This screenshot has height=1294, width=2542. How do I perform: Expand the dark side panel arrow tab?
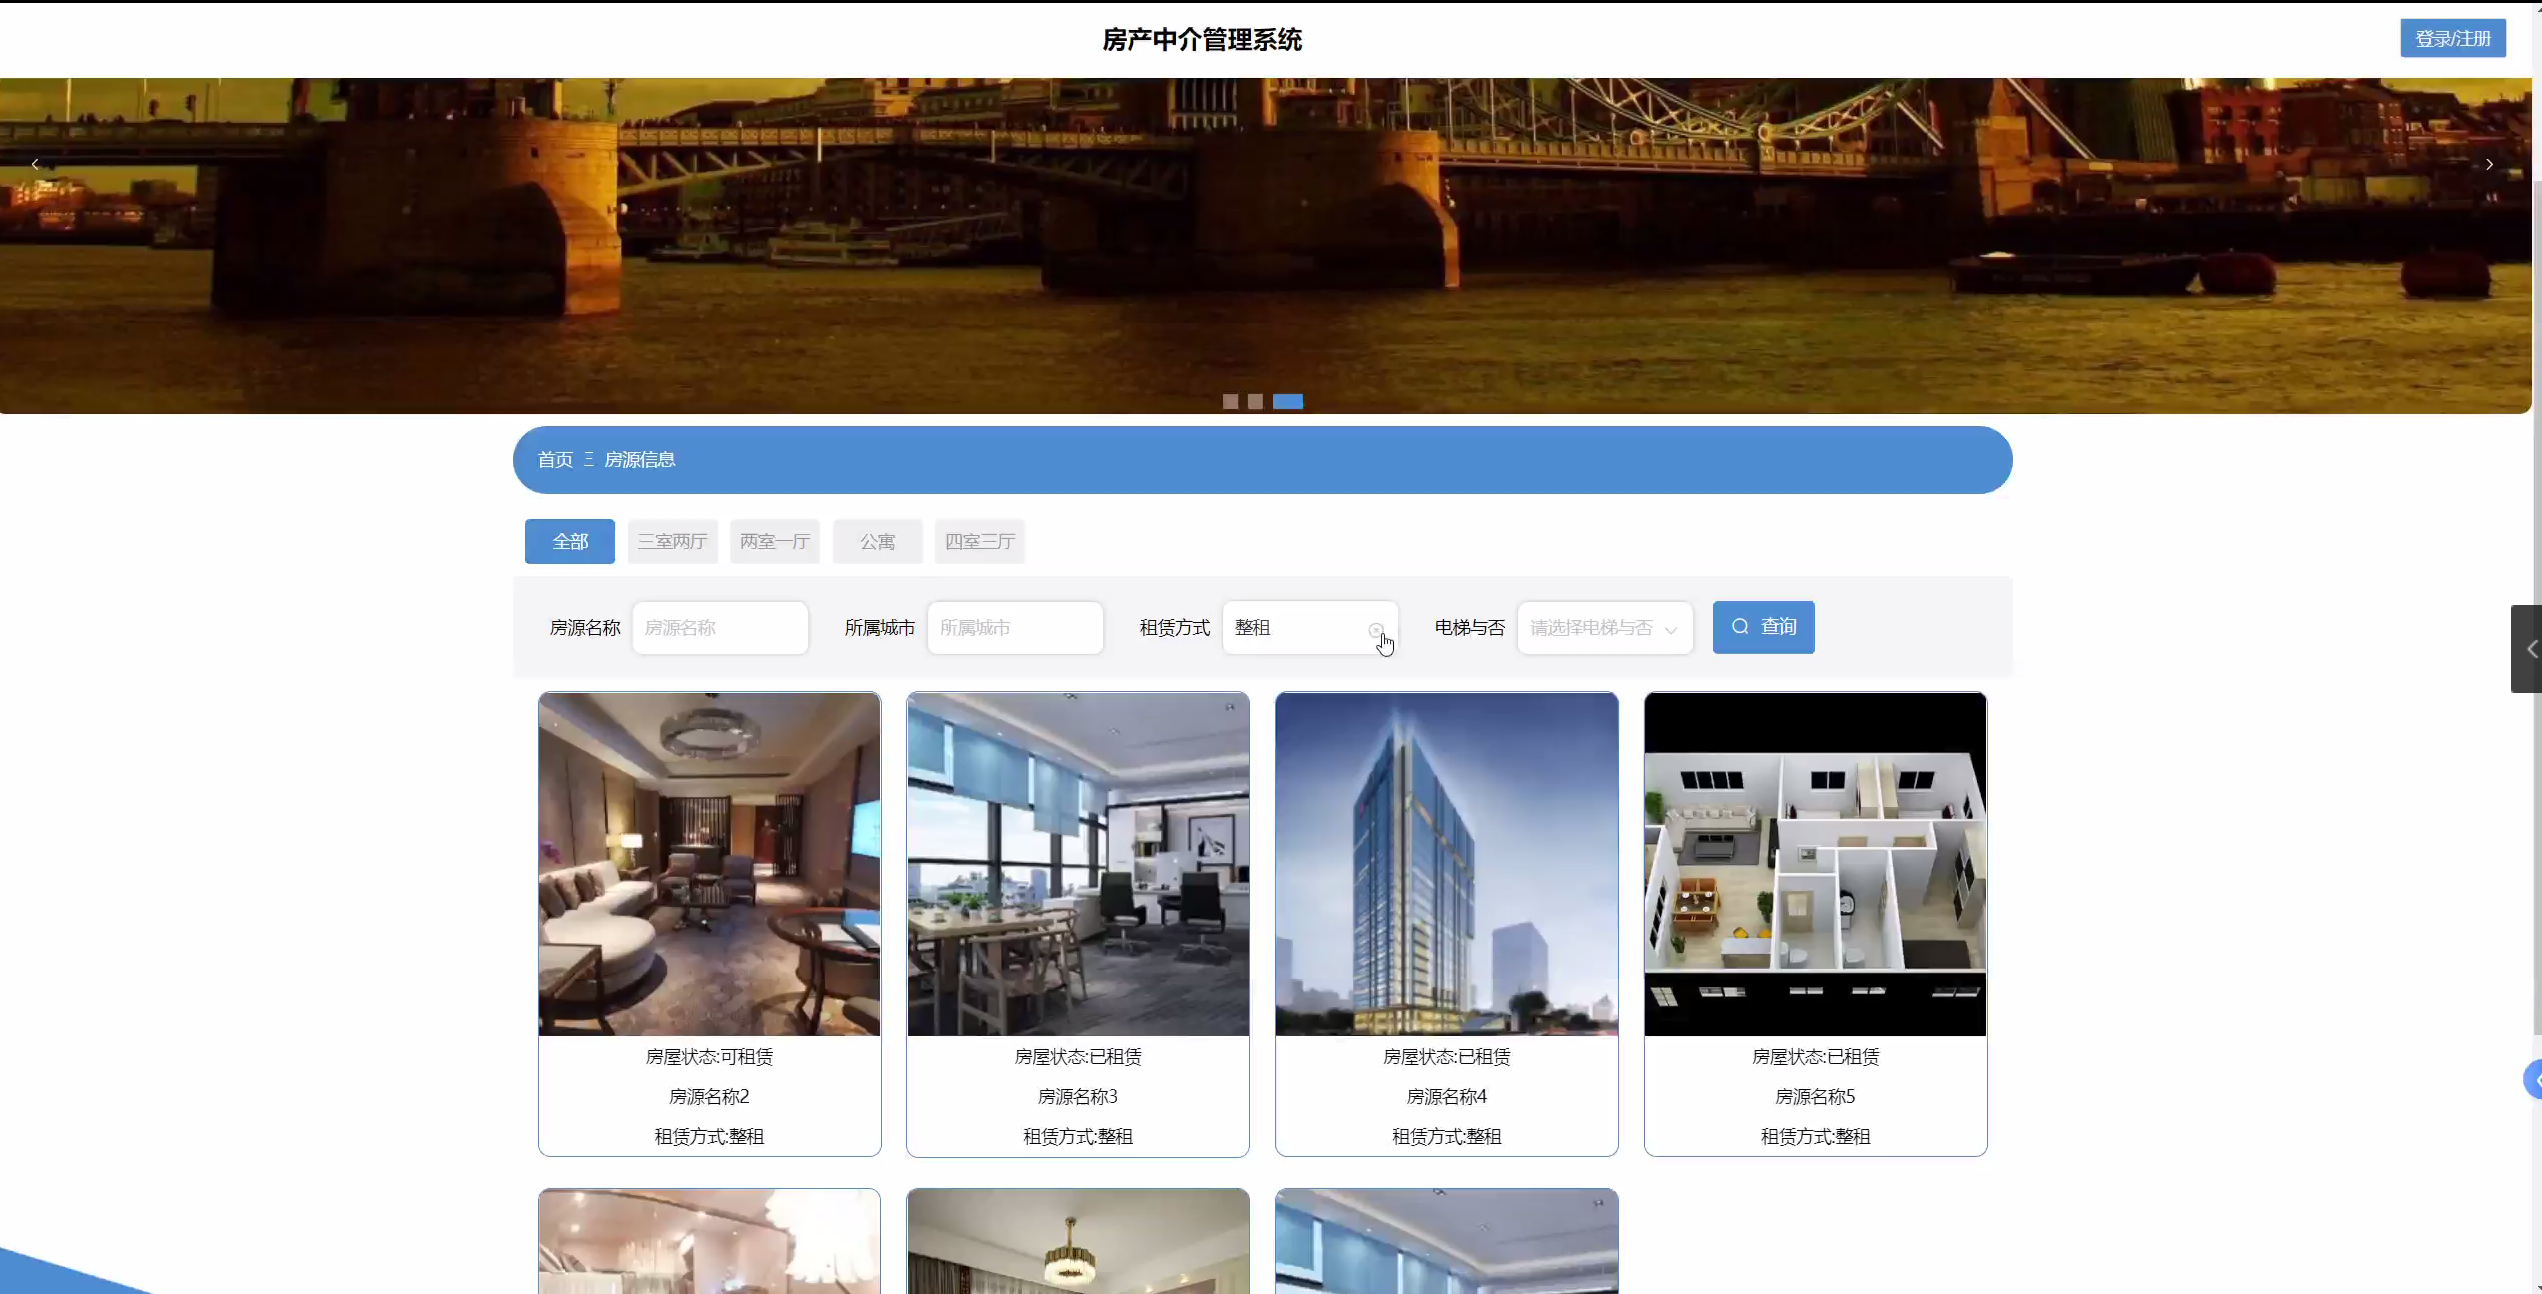click(2526, 649)
